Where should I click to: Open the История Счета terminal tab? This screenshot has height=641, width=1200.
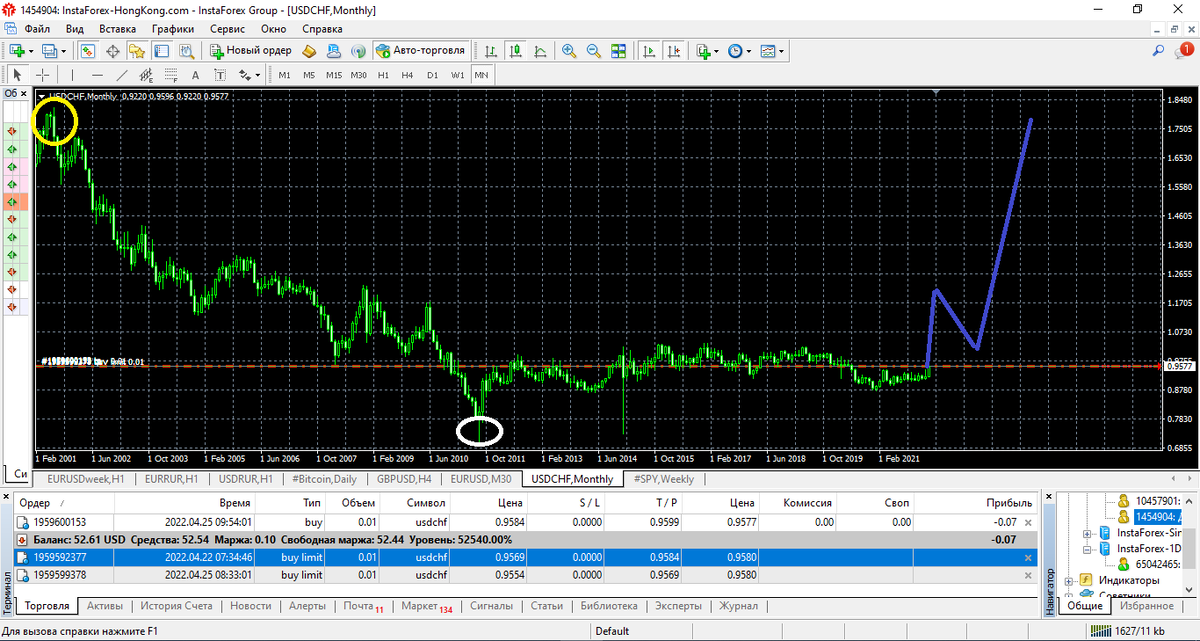pos(176,606)
